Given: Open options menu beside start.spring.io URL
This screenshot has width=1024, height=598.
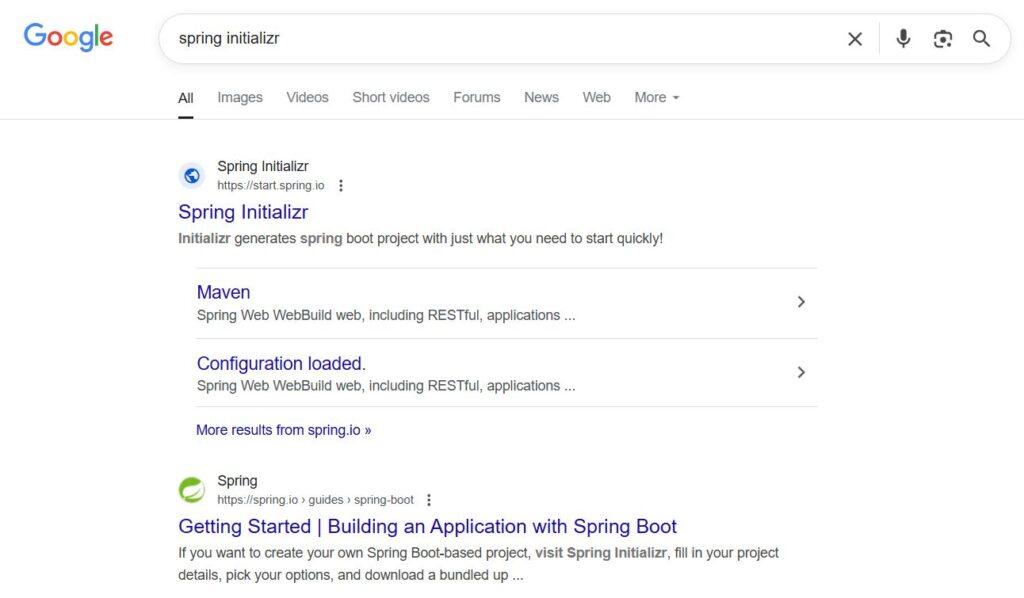Looking at the screenshot, I should (341, 185).
